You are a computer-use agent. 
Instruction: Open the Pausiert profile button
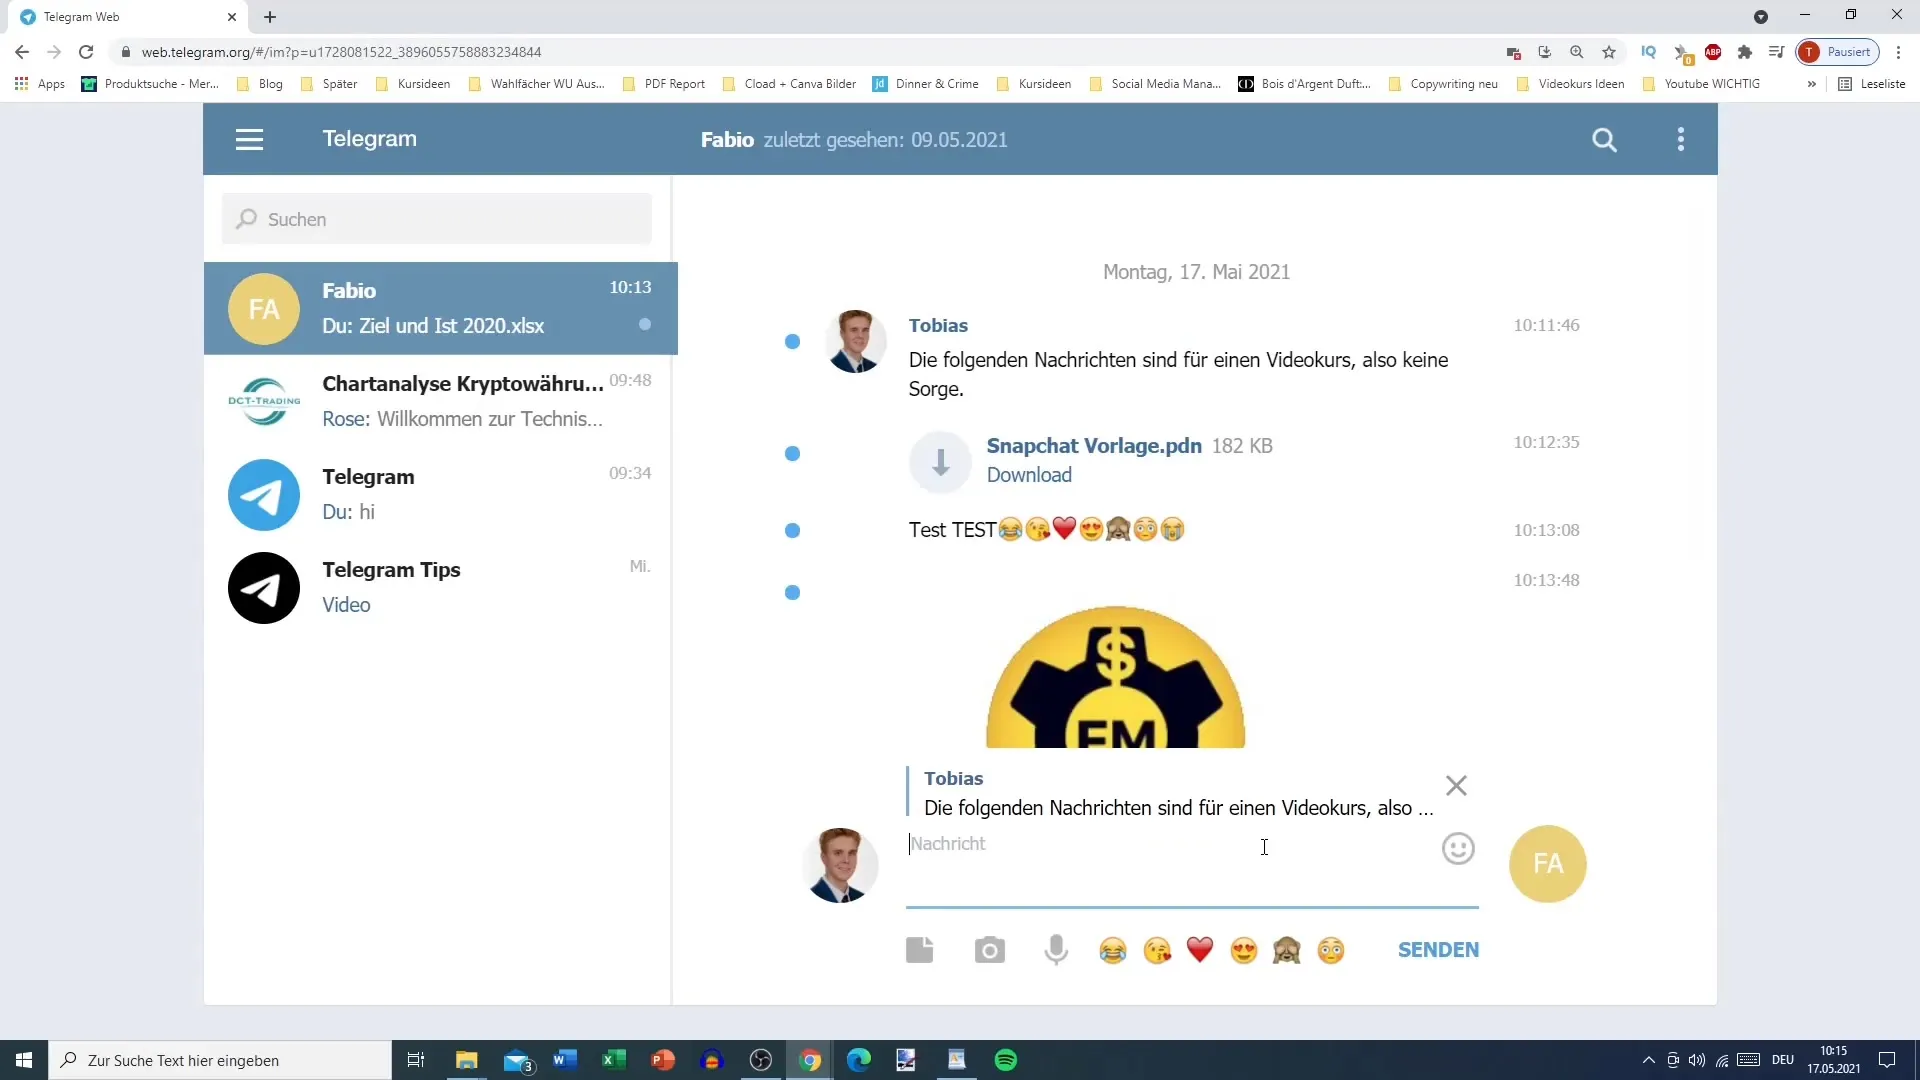coord(1837,52)
